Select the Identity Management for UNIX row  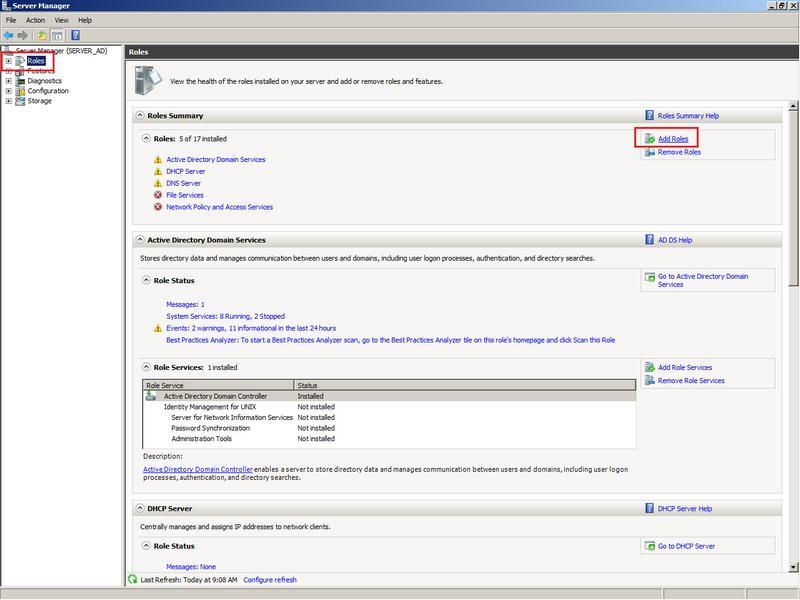(x=390, y=407)
